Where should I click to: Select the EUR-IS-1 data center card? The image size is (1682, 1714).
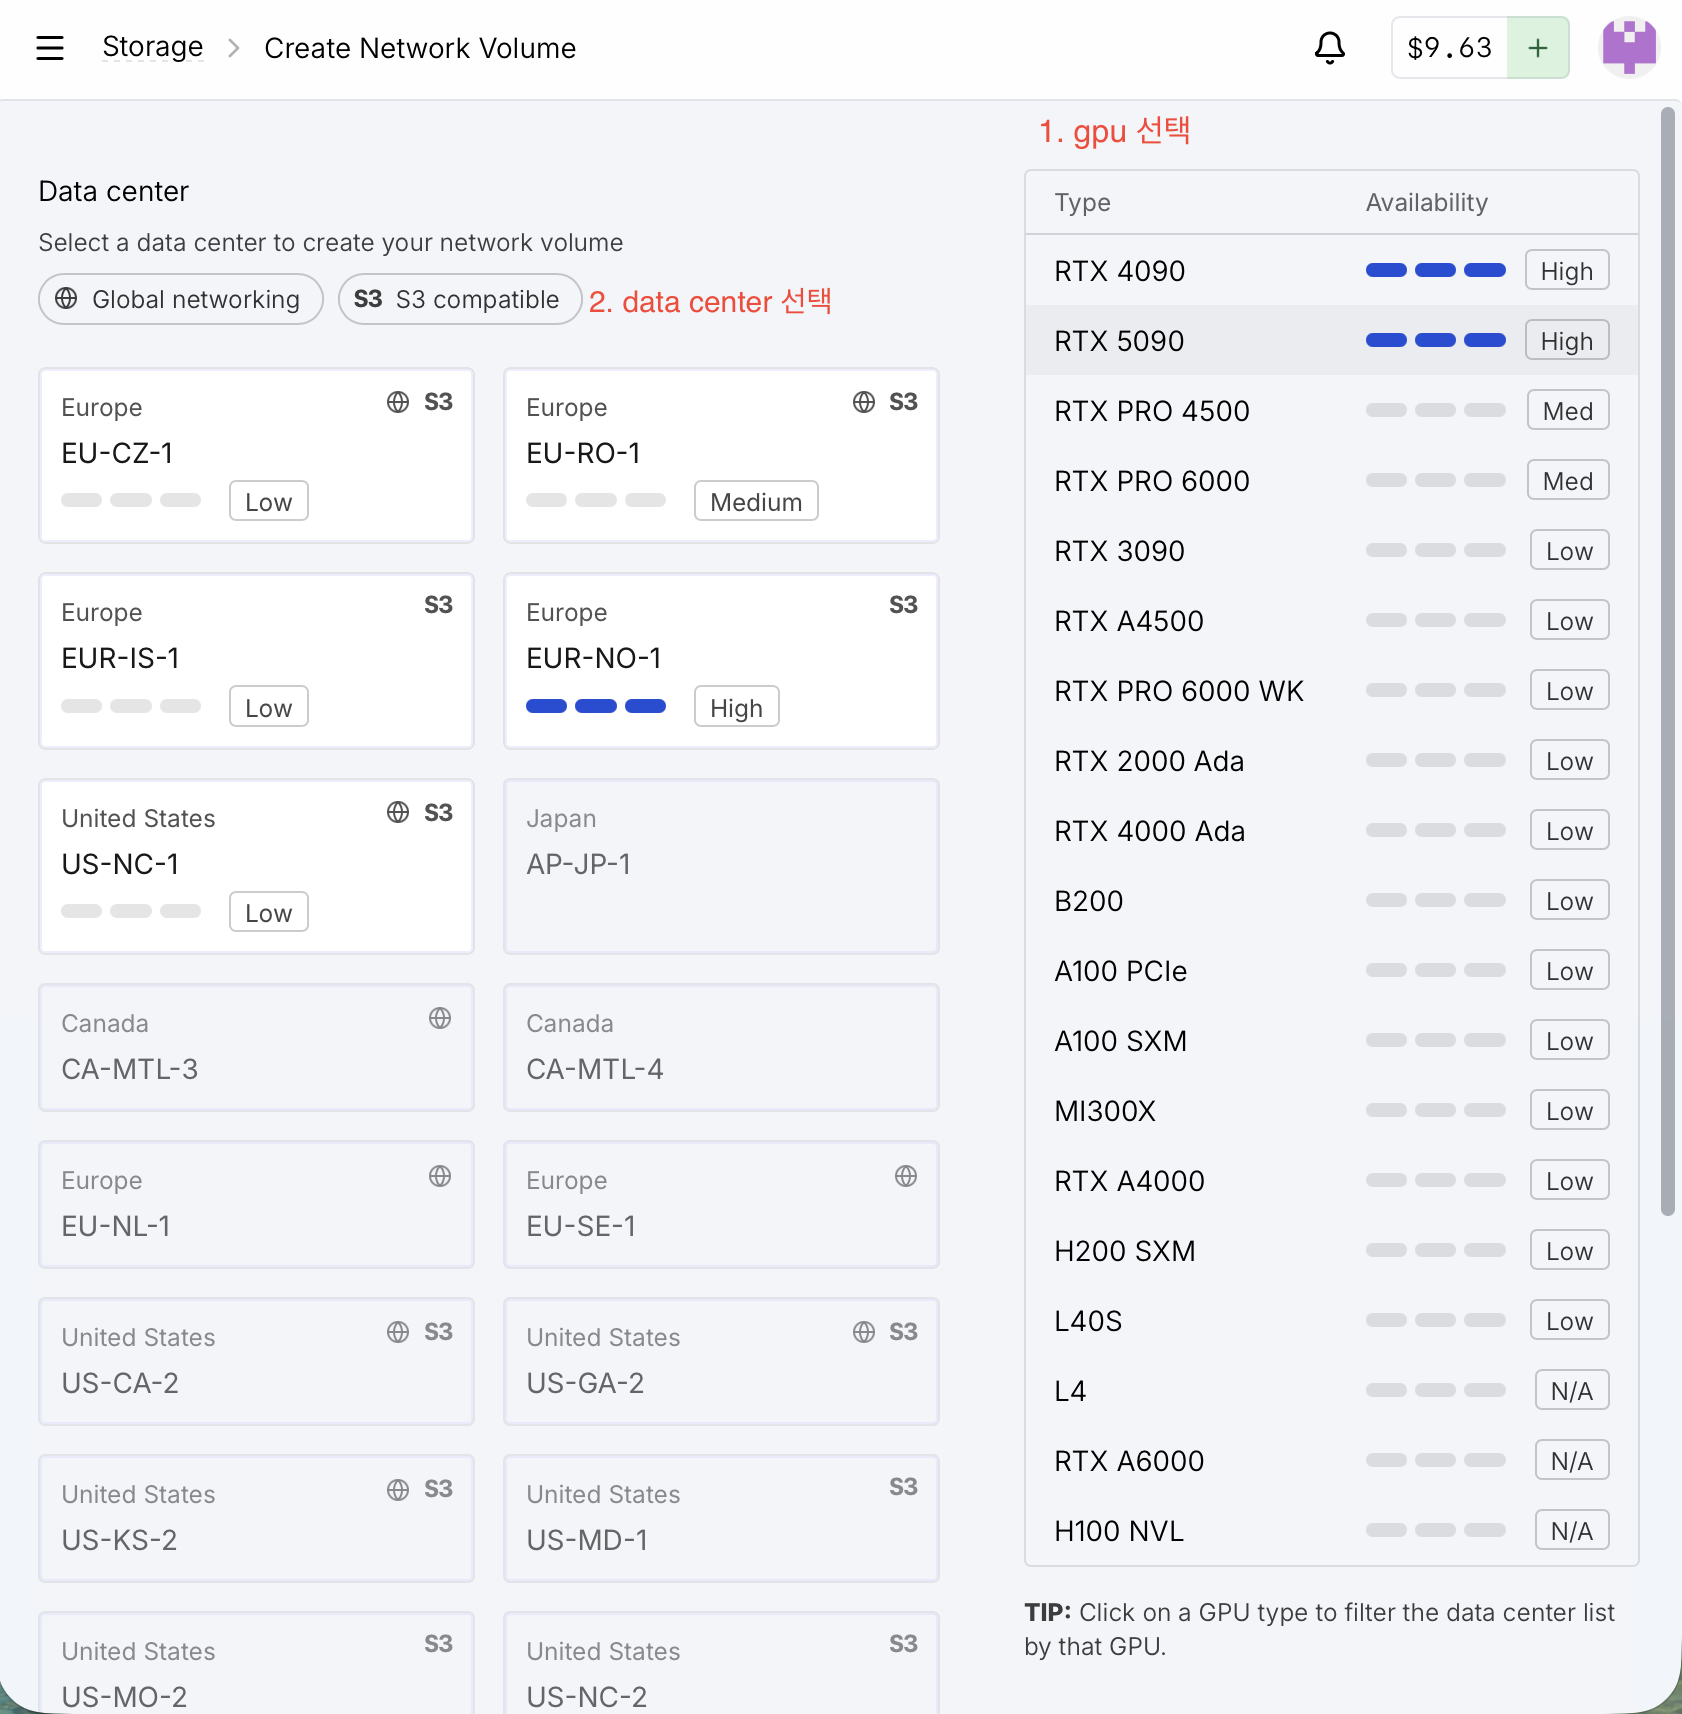[256, 661]
